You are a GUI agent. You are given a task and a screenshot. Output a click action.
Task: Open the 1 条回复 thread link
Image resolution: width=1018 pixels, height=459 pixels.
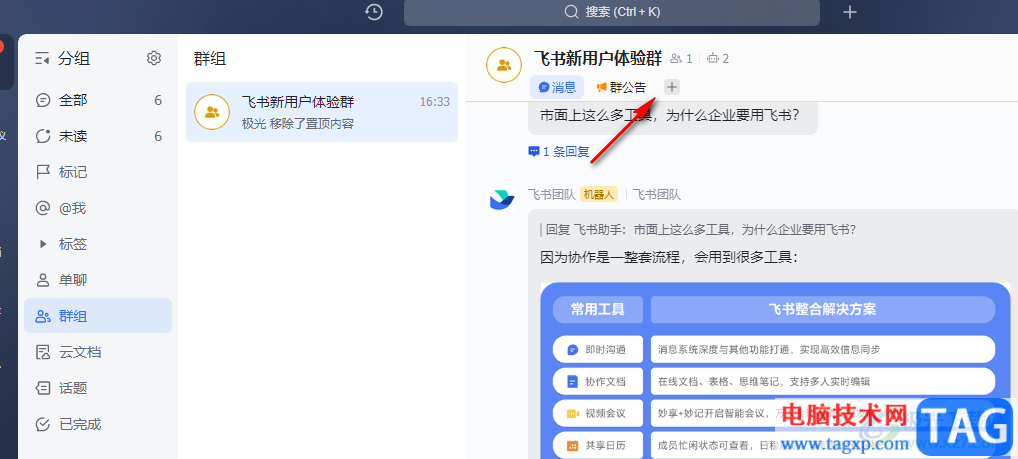[559, 152]
